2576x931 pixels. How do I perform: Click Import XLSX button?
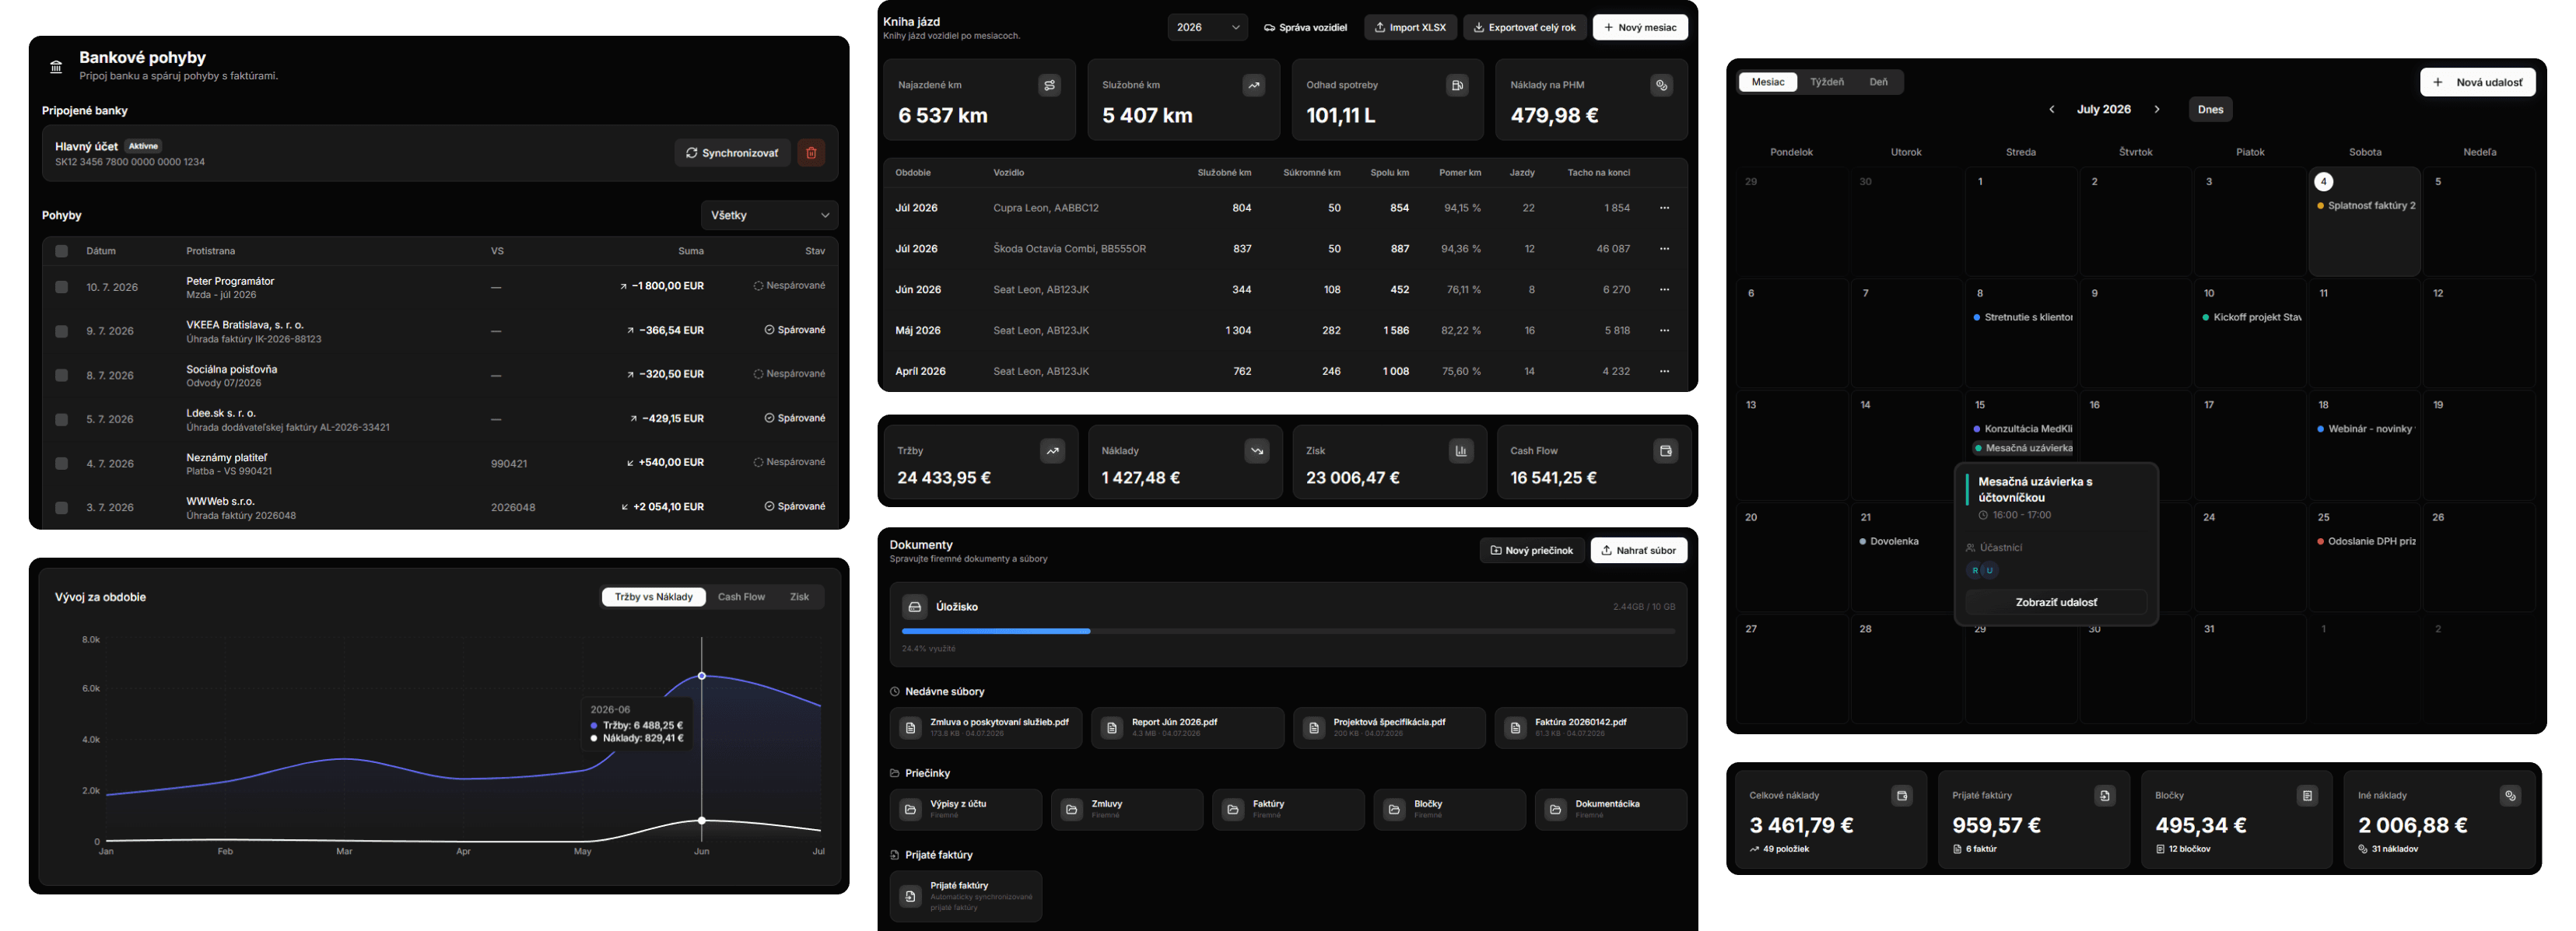point(1410,27)
